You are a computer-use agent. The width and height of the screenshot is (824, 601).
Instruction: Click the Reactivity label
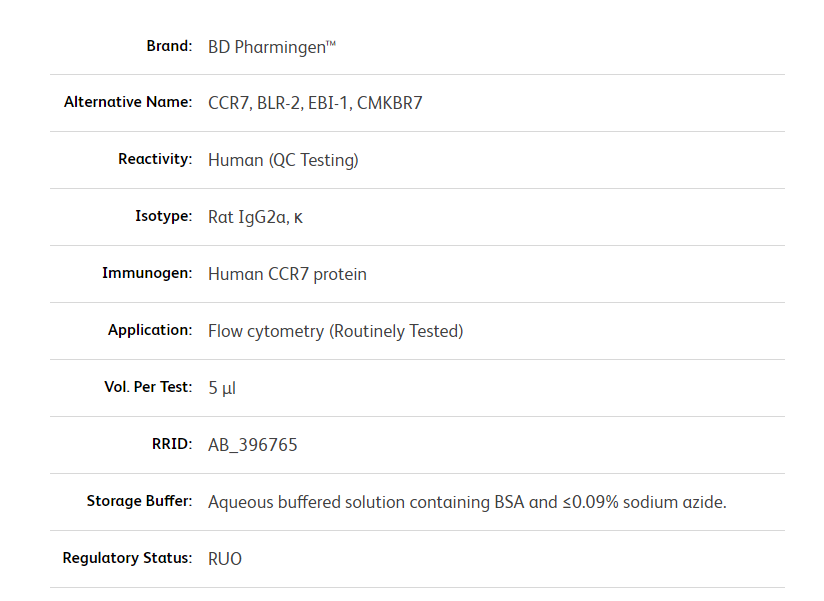click(x=155, y=159)
